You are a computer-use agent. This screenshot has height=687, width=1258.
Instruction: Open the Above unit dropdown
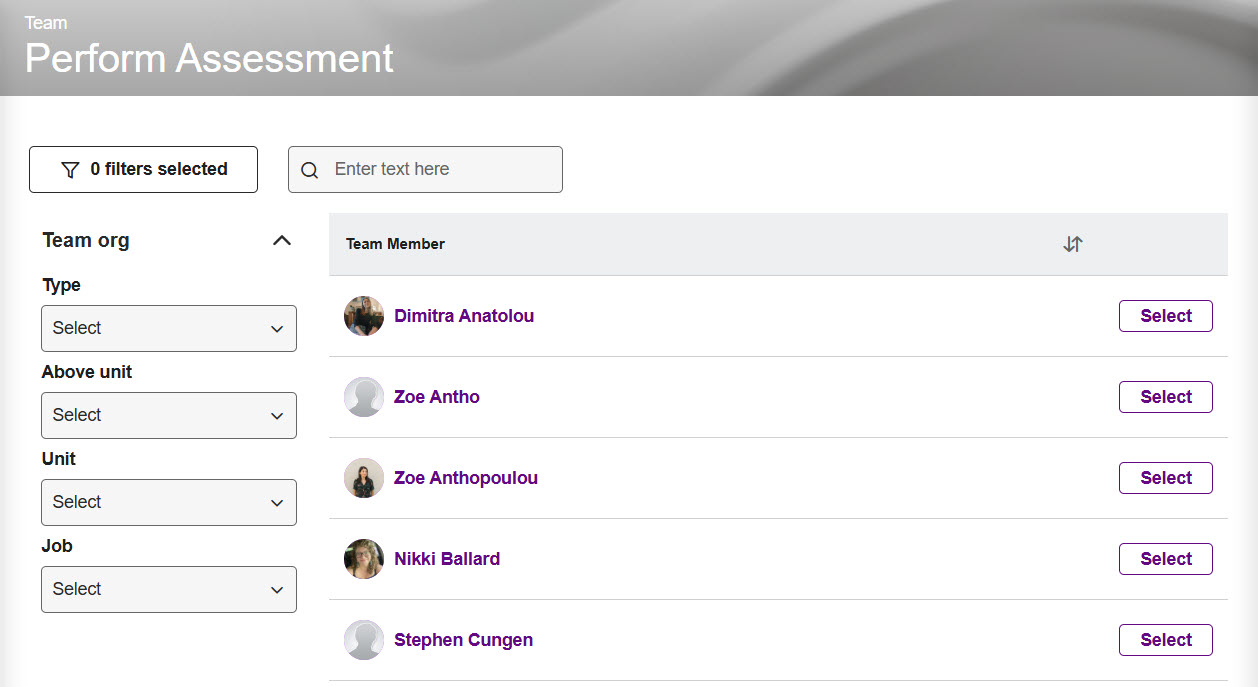(168, 415)
